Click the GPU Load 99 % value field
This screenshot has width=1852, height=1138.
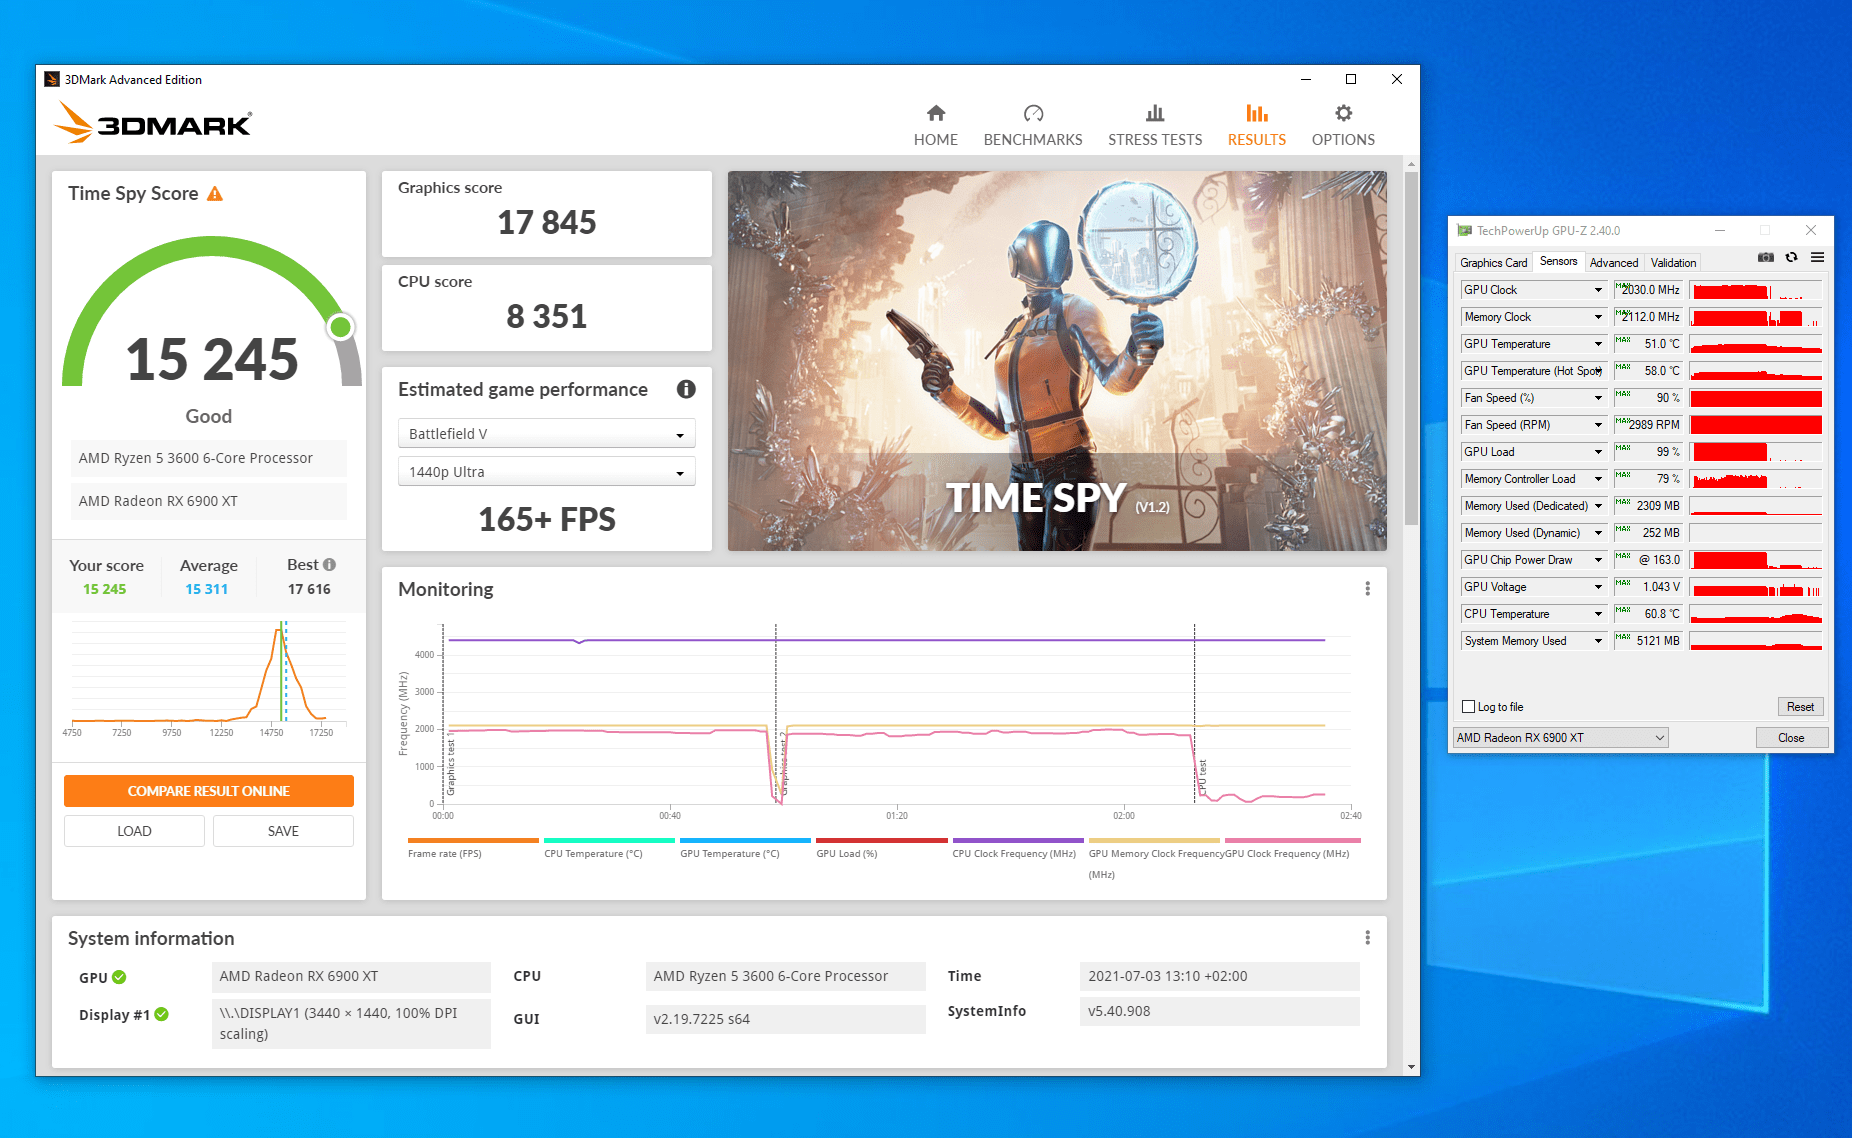(1648, 452)
